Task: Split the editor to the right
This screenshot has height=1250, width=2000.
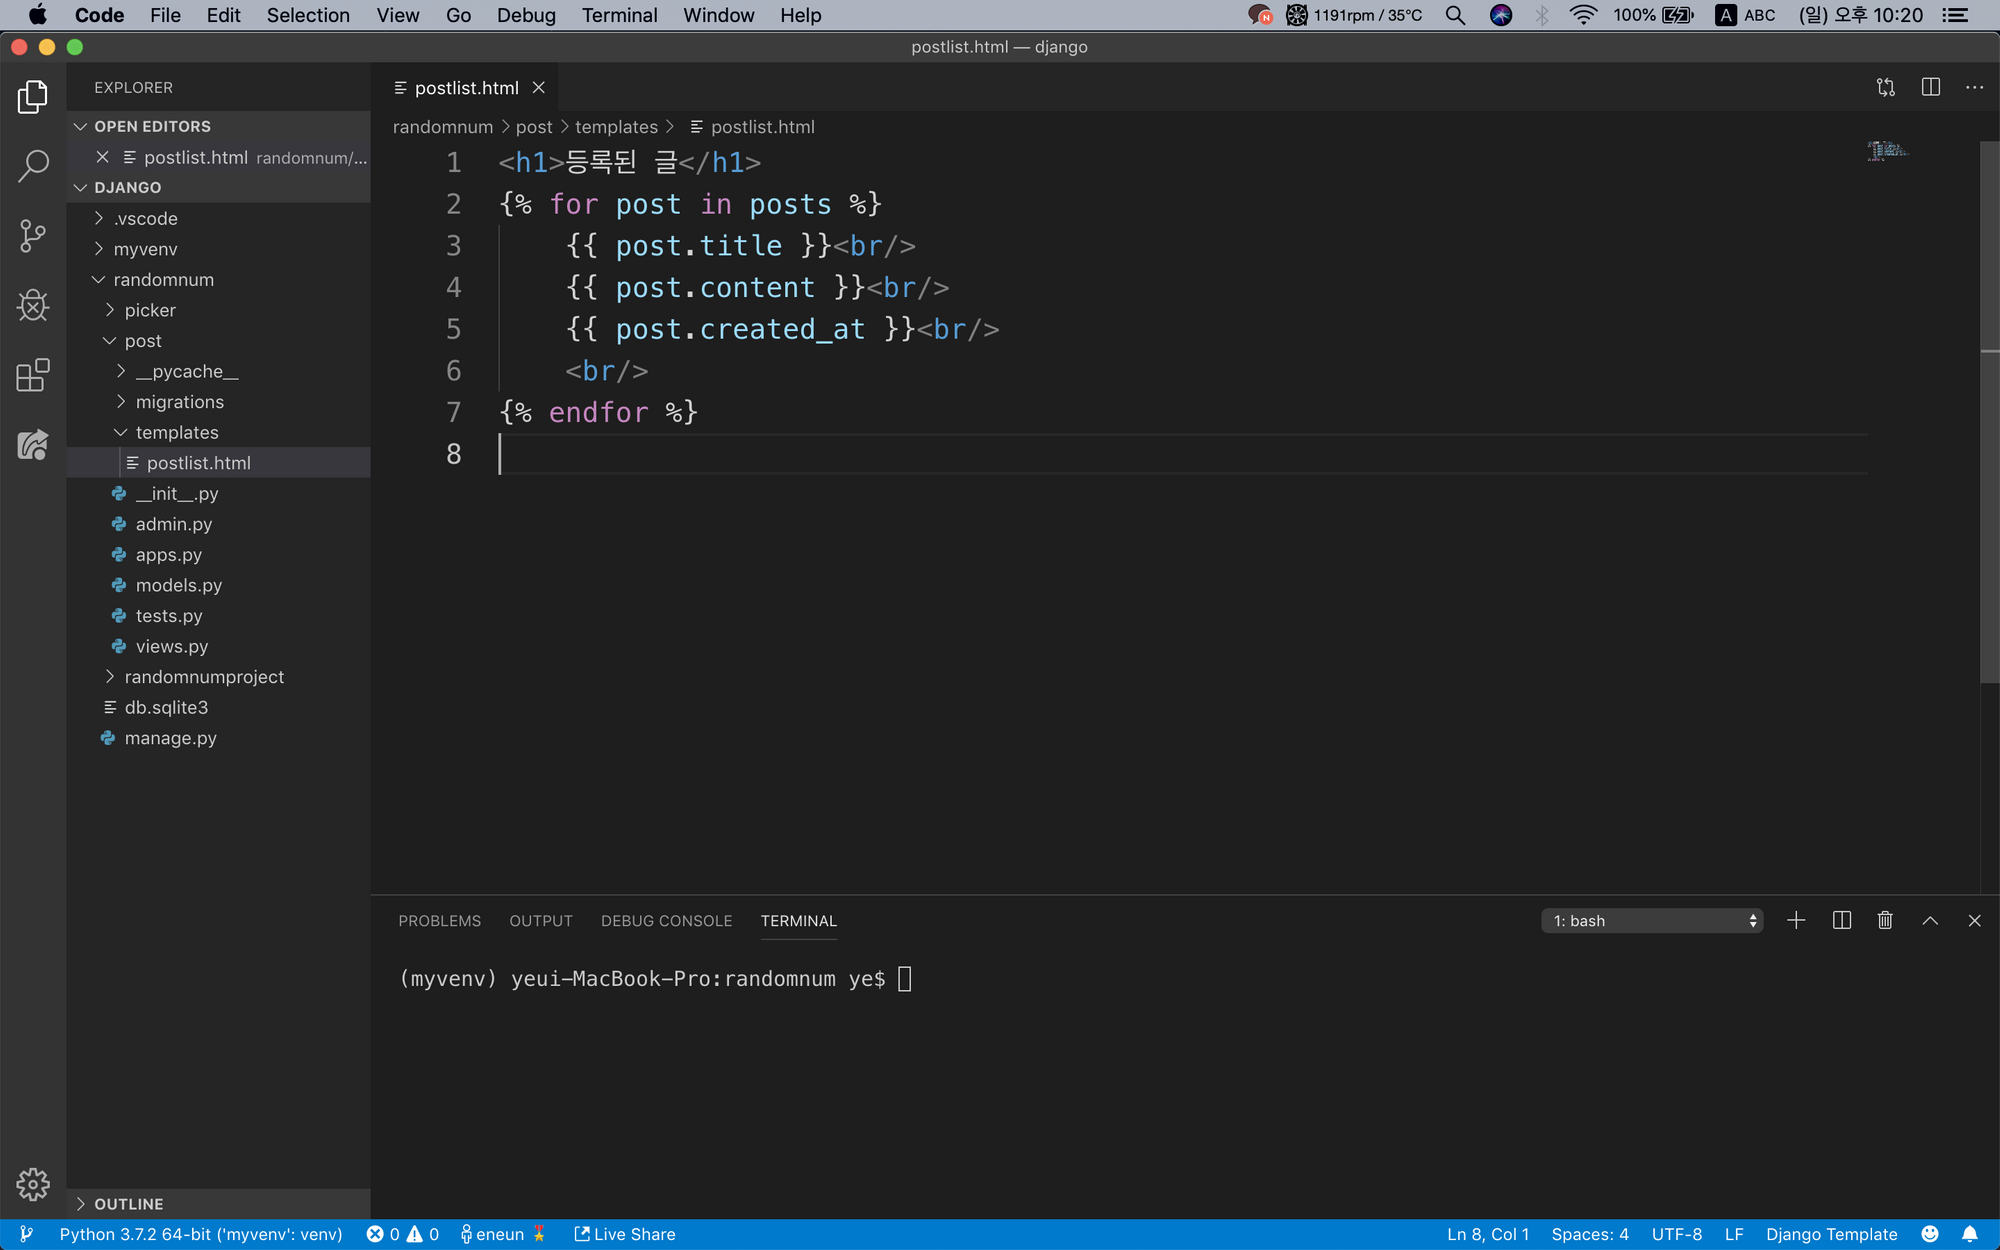Action: 1930,88
